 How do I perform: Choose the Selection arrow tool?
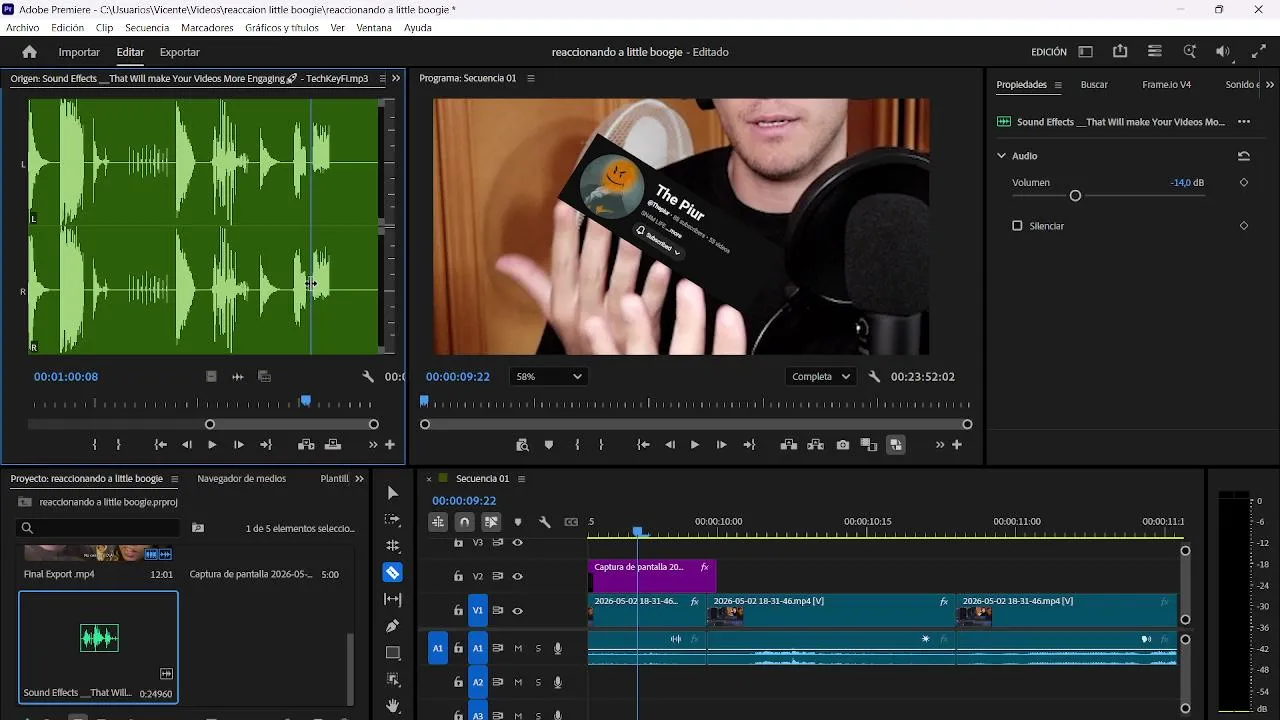tap(393, 493)
